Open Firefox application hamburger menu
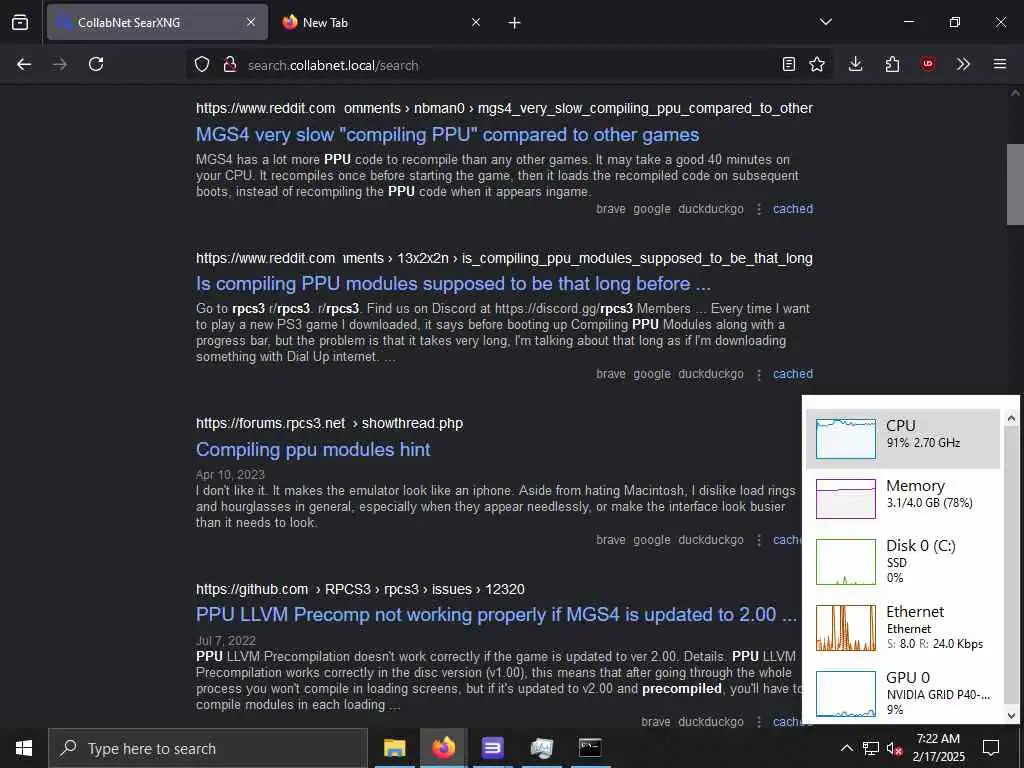The width and height of the screenshot is (1024, 768). [x=1000, y=64]
